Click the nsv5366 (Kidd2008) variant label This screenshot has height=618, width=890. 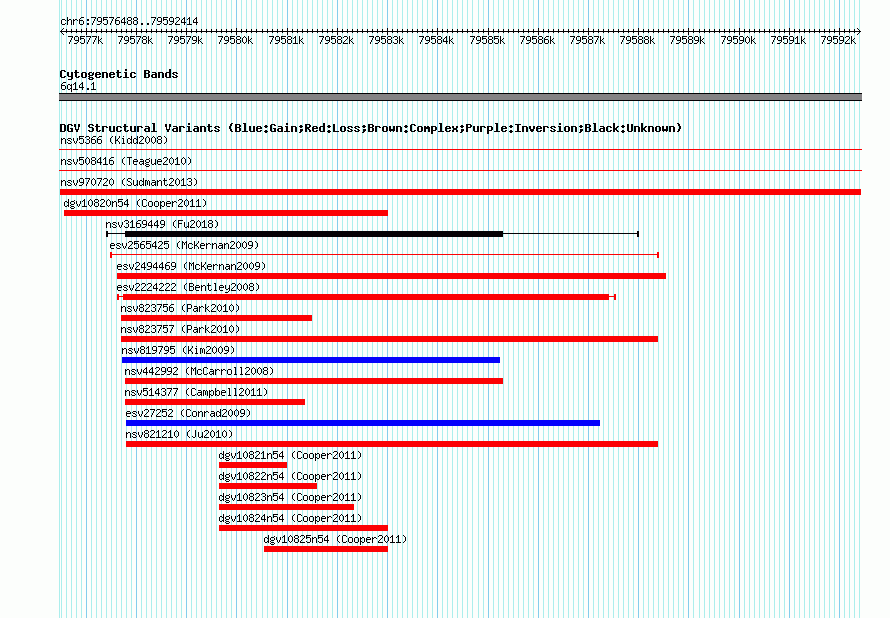(x=114, y=140)
